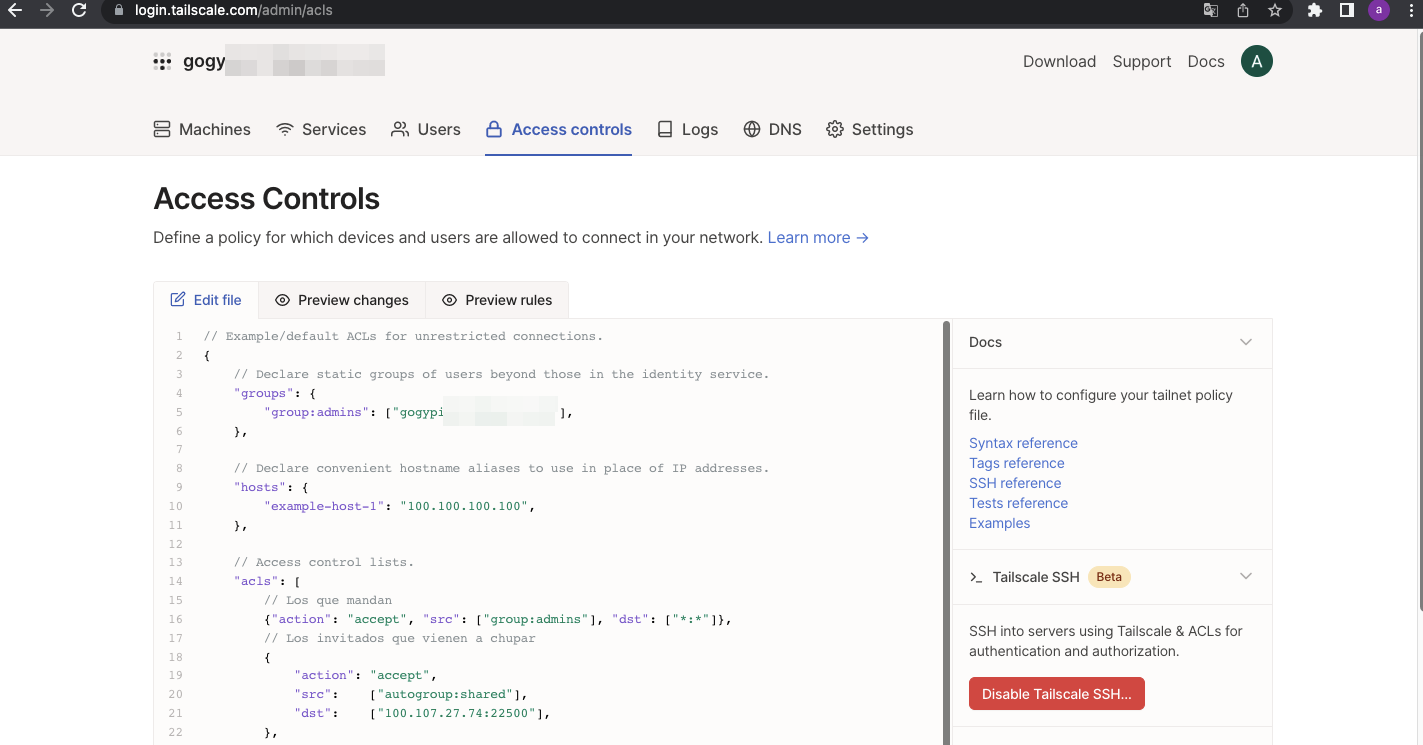Follow the Learn more link
Viewport: 1423px width, 745px height.
click(x=817, y=238)
